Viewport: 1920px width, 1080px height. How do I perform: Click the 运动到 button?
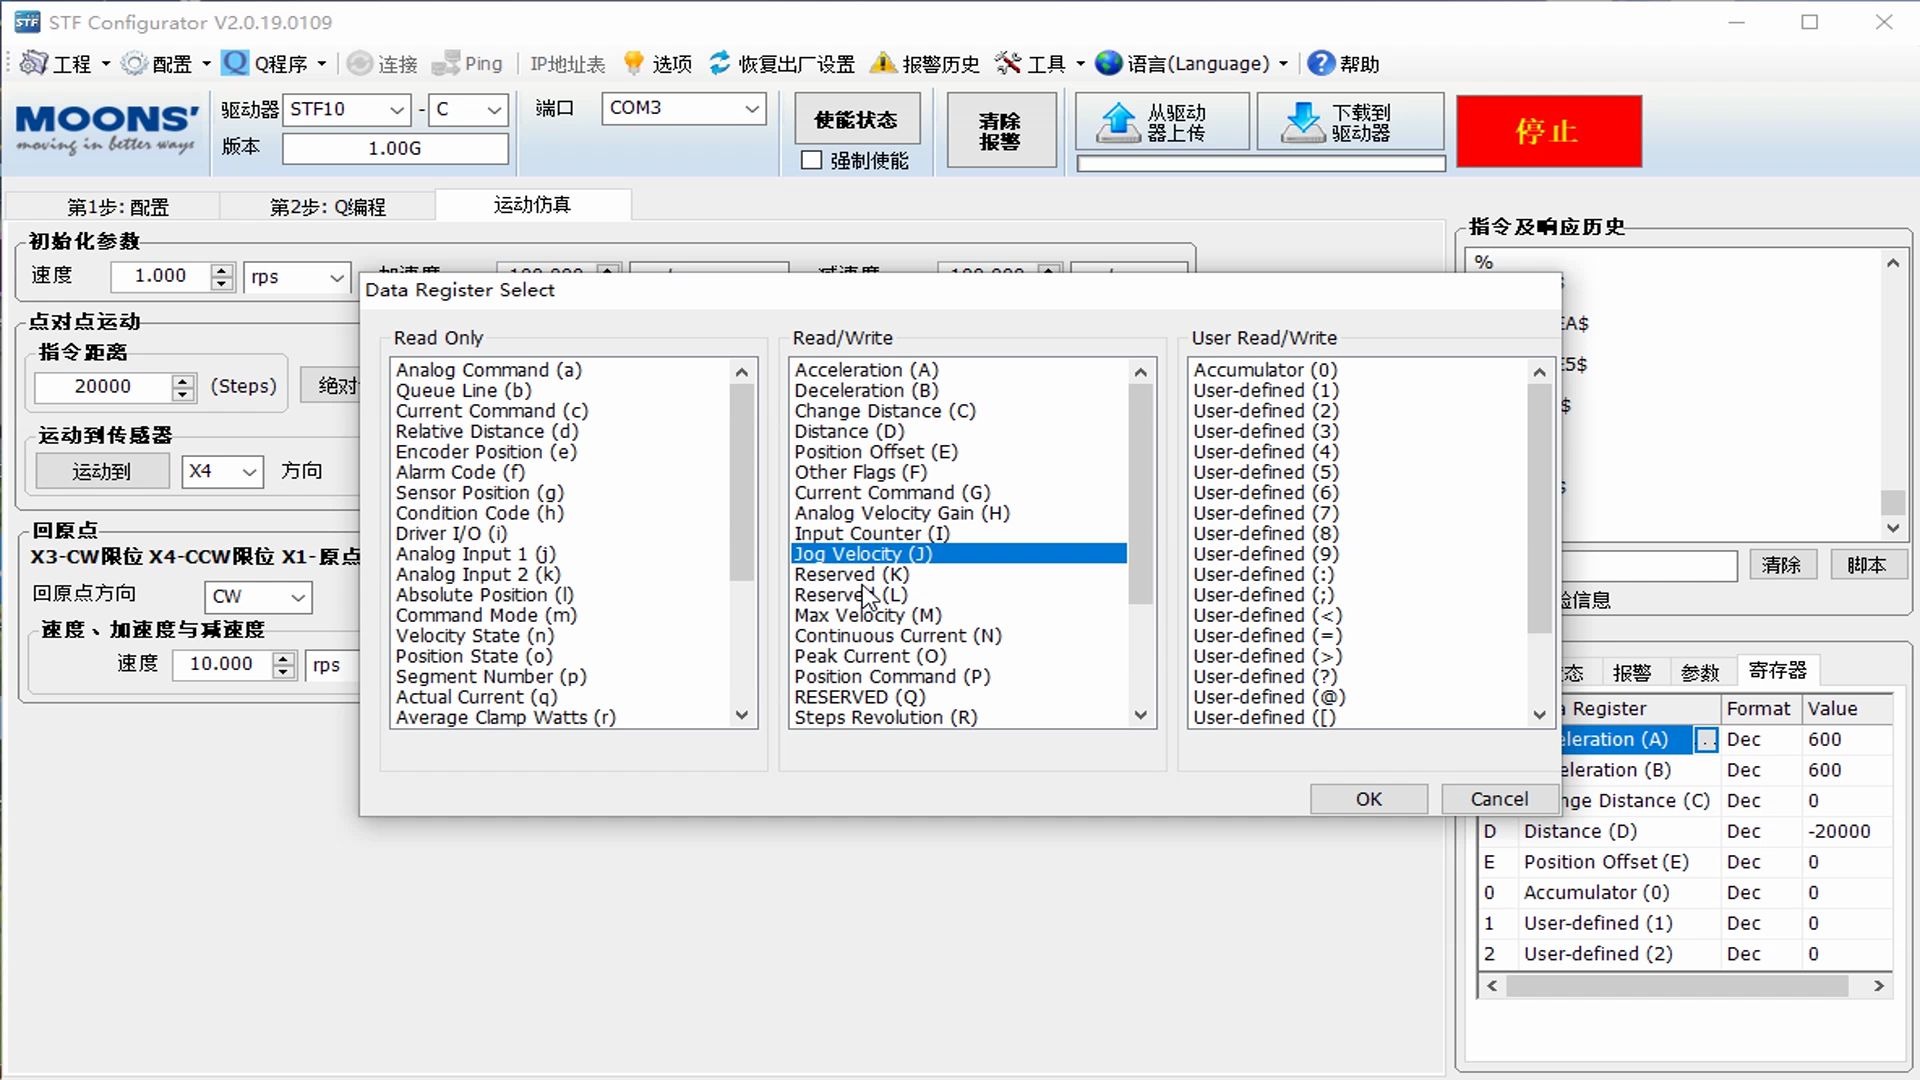[x=102, y=471]
